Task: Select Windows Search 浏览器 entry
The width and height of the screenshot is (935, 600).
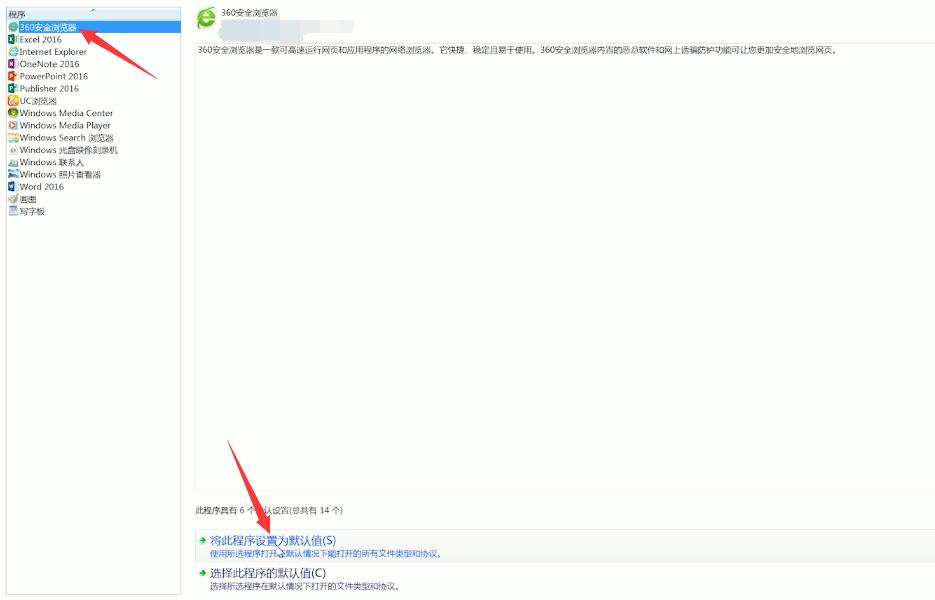Action: pyautogui.click(x=67, y=138)
